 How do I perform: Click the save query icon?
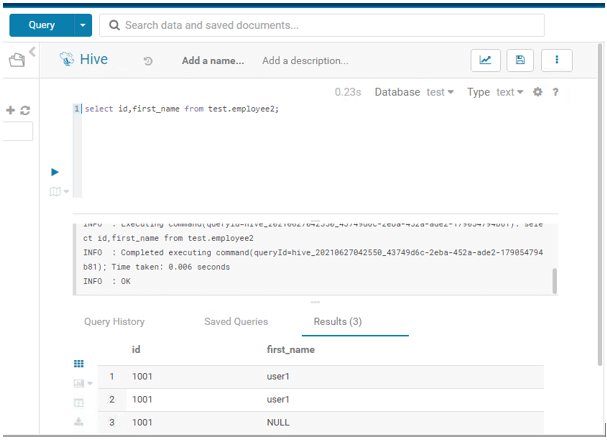520,60
